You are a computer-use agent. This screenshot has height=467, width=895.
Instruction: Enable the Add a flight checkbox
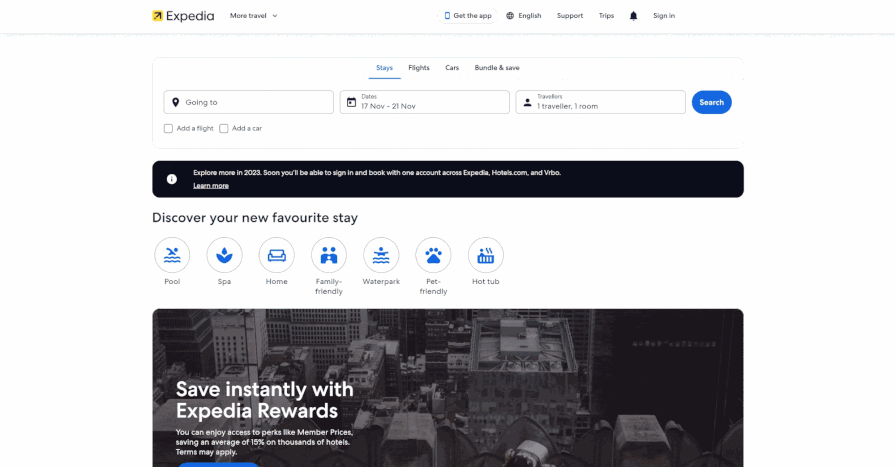coord(169,128)
